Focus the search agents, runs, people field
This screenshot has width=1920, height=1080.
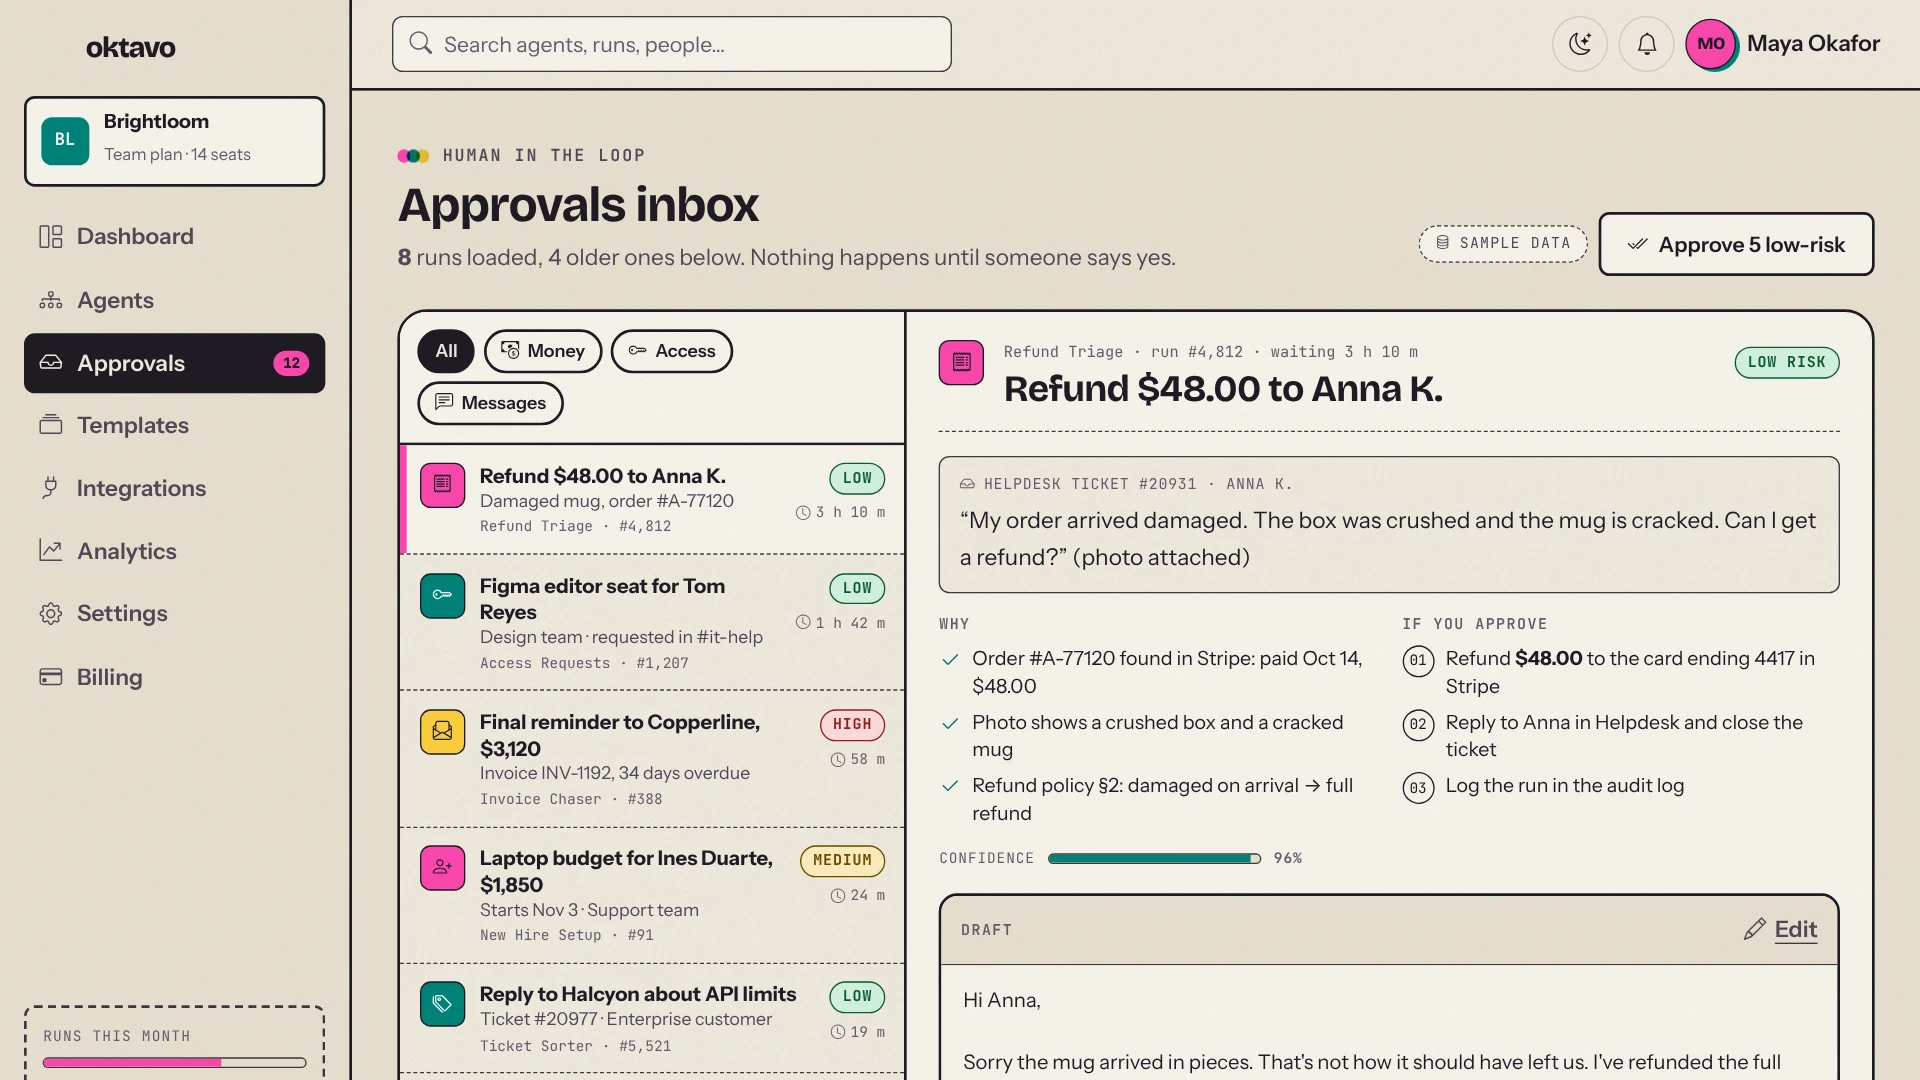tap(672, 44)
